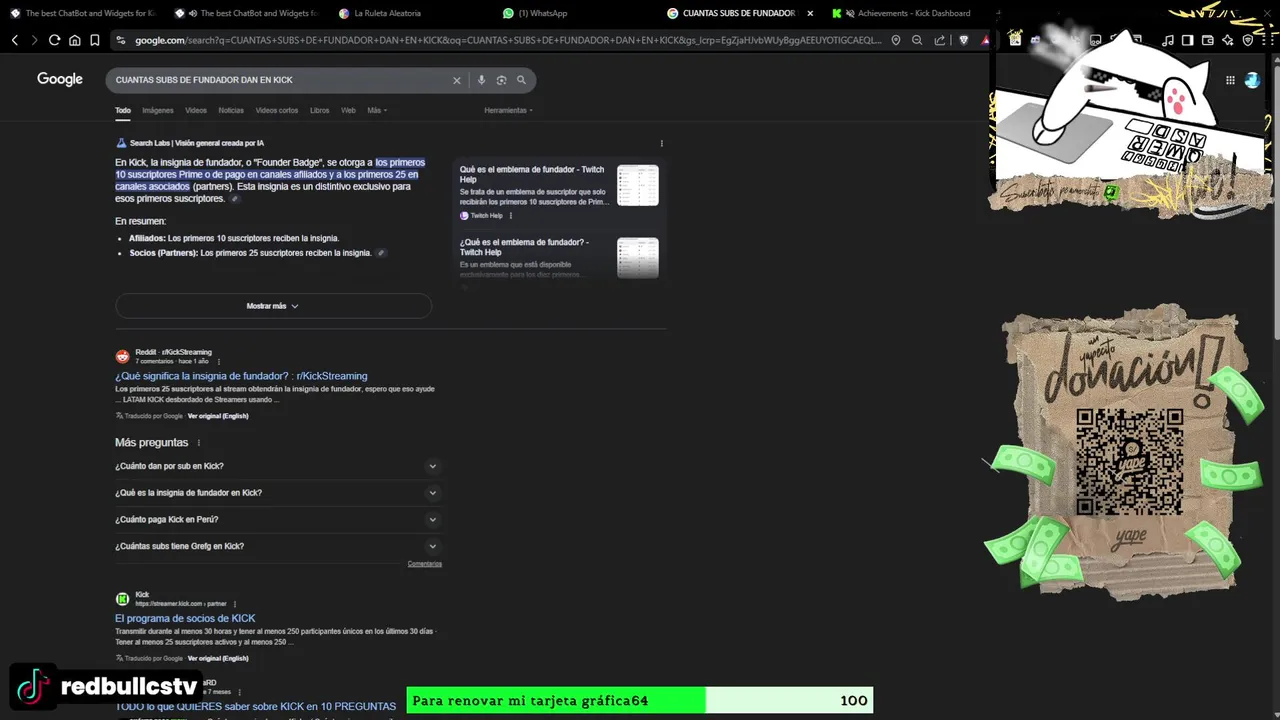Select the Todo results tab
This screenshot has width=1280, height=720.
click(x=123, y=110)
